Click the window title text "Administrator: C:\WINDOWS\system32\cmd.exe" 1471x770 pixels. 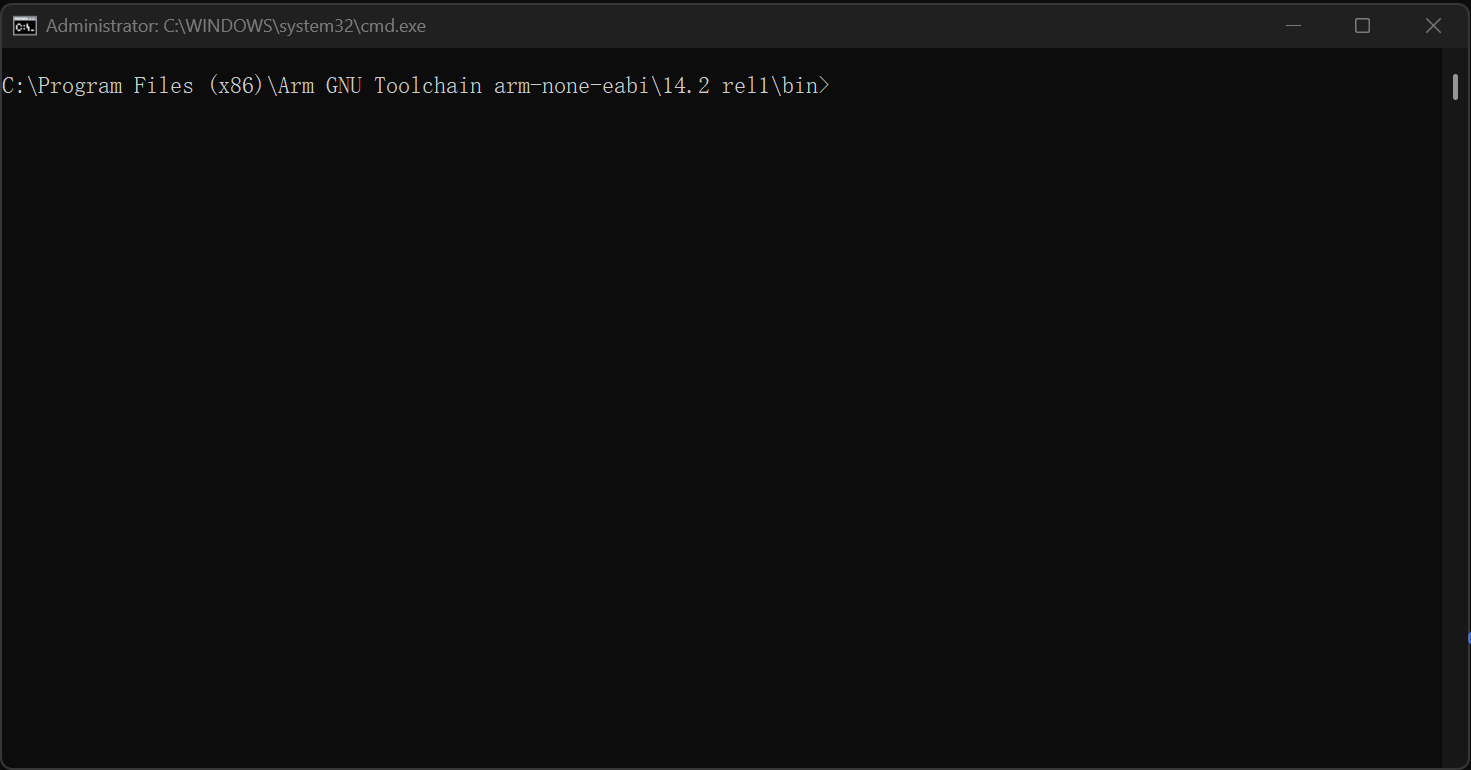pyautogui.click(x=236, y=26)
